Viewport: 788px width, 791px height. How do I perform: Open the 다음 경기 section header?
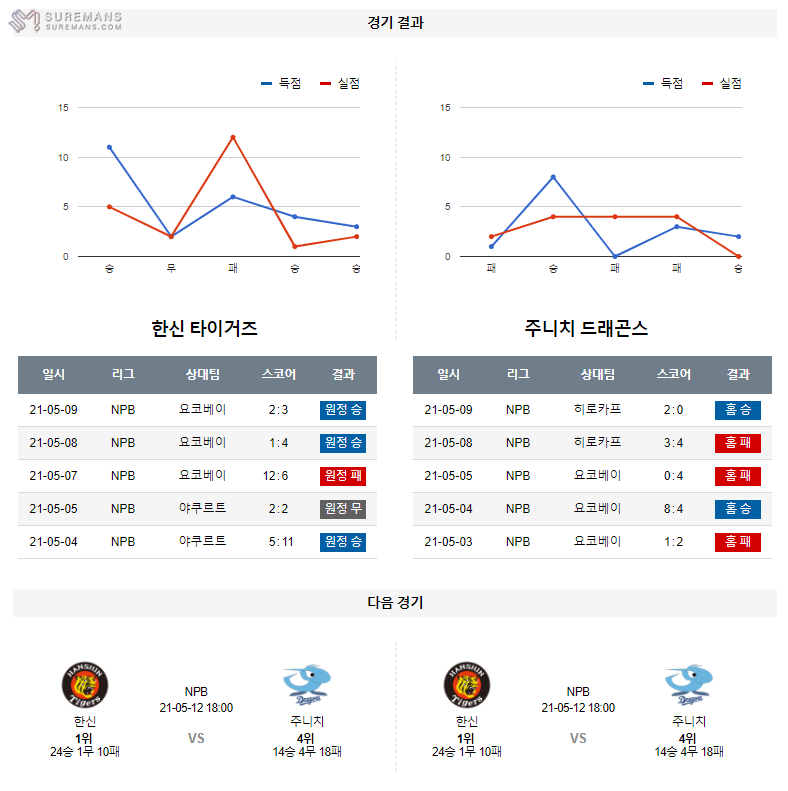pos(395,602)
